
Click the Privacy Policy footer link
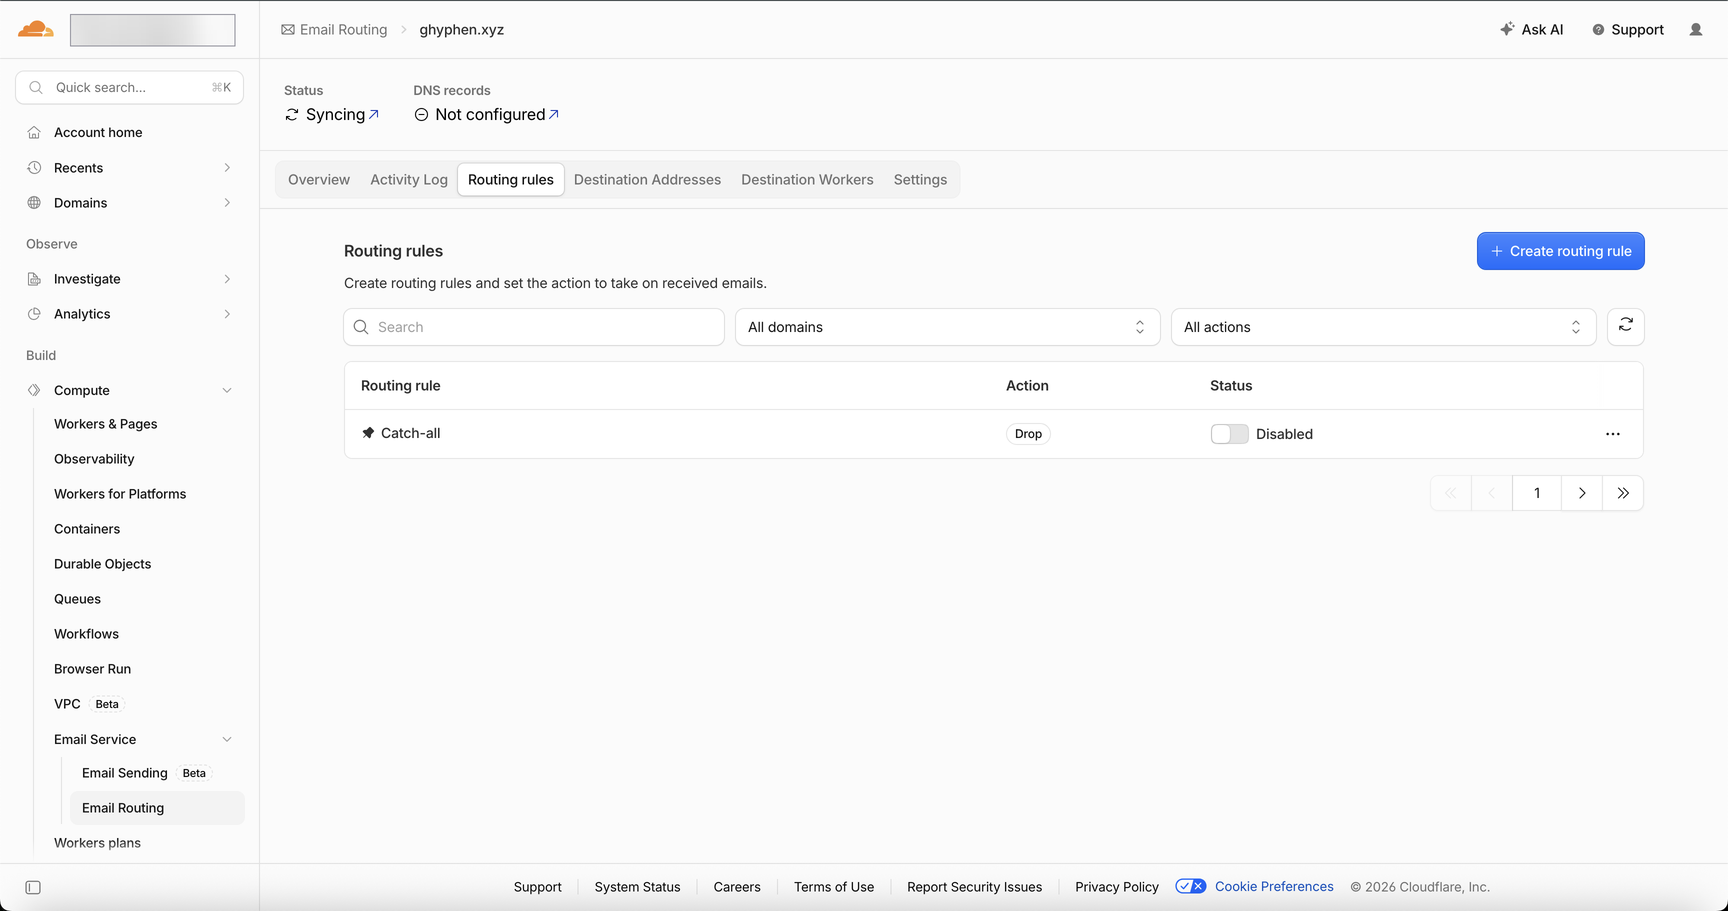point(1117,887)
